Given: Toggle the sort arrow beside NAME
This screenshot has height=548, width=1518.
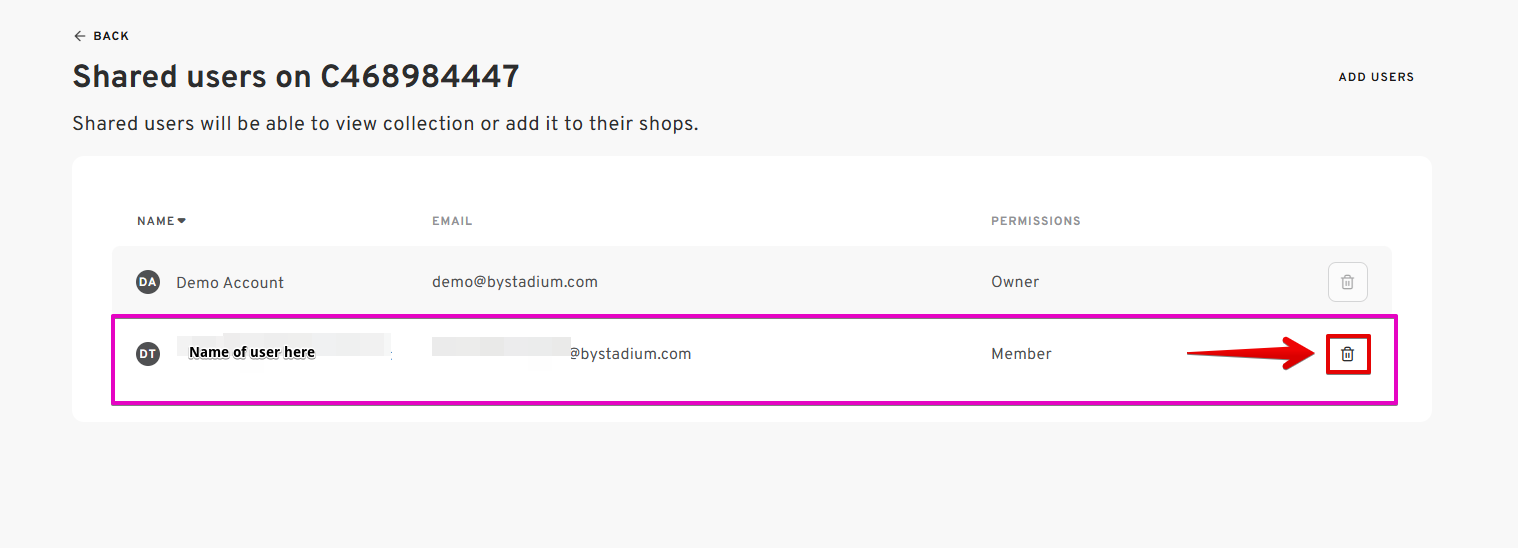Looking at the screenshot, I should click(x=182, y=220).
